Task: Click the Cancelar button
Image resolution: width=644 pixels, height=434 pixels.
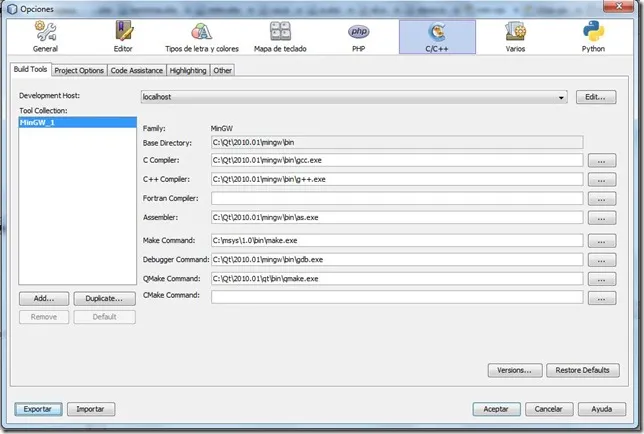Action: click(549, 409)
